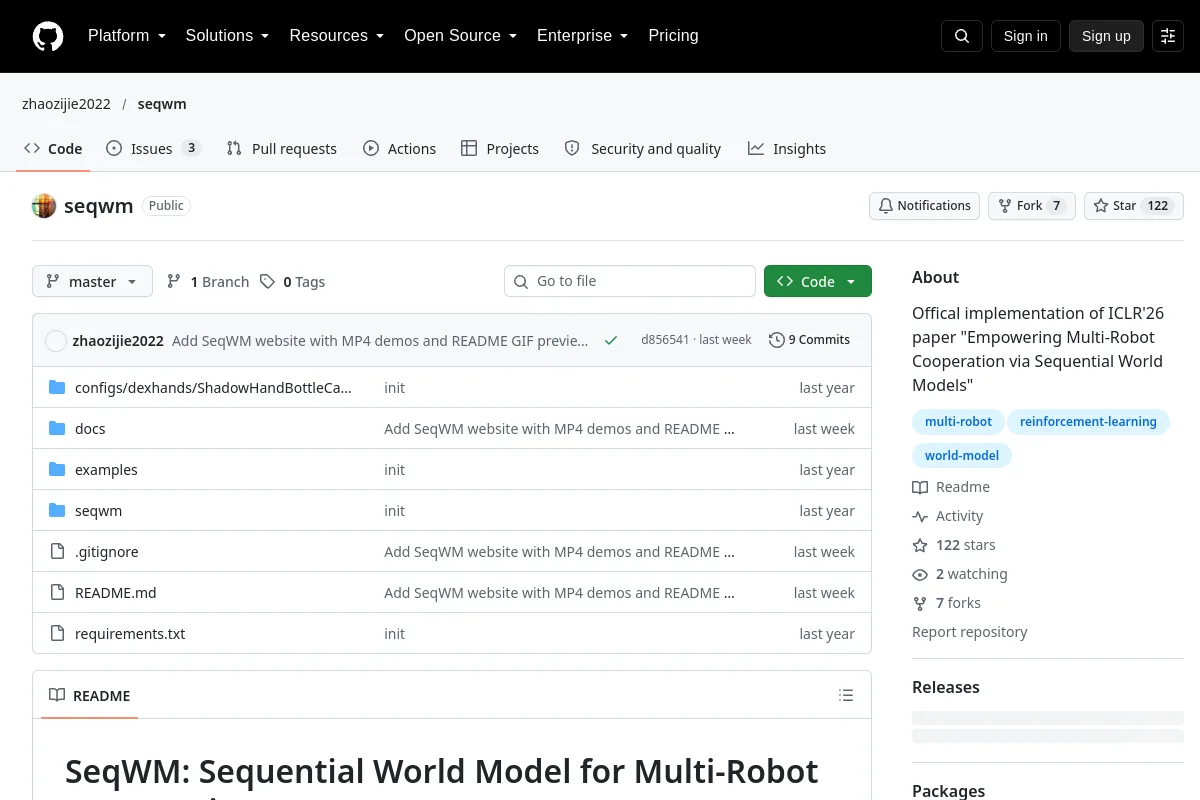Open the Insights tab
1200x800 pixels.
787,148
